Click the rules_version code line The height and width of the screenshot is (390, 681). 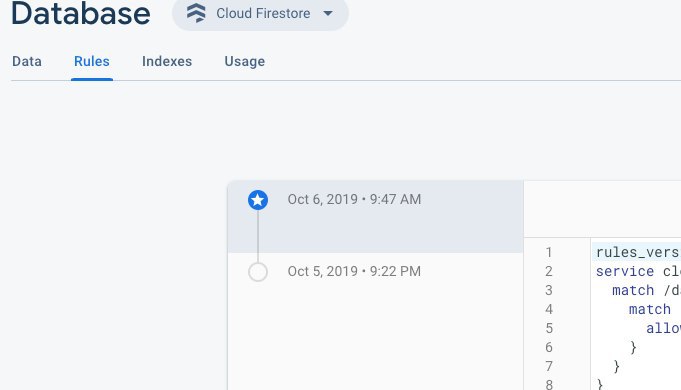coord(638,252)
